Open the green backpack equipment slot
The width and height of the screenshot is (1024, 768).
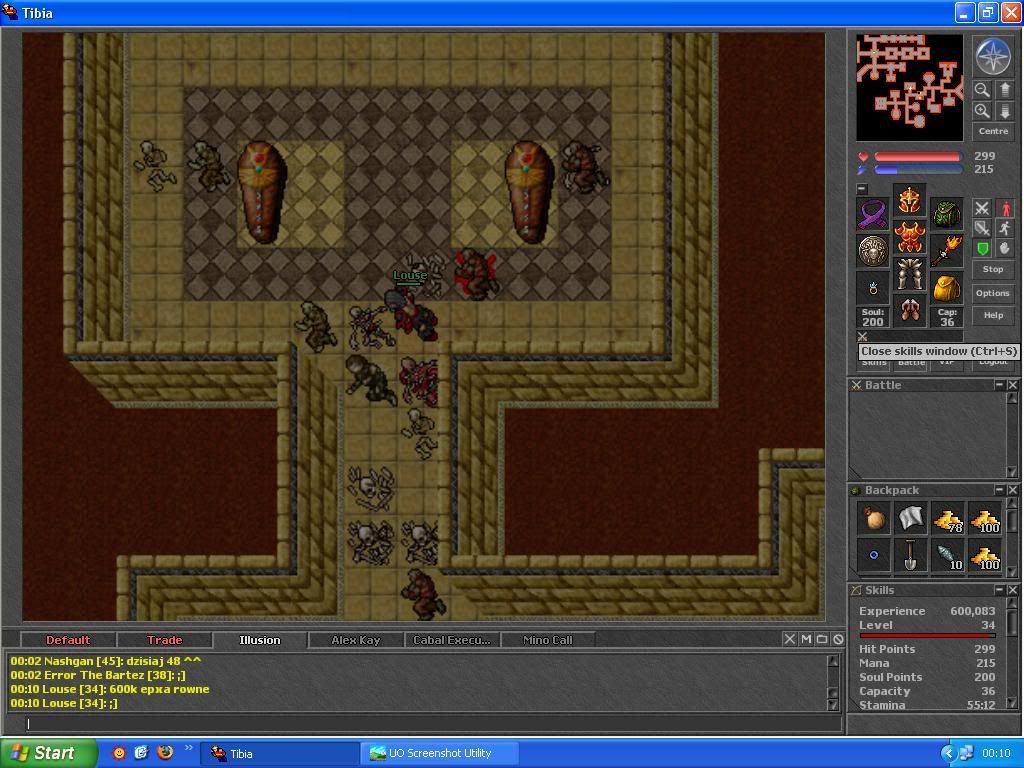947,214
